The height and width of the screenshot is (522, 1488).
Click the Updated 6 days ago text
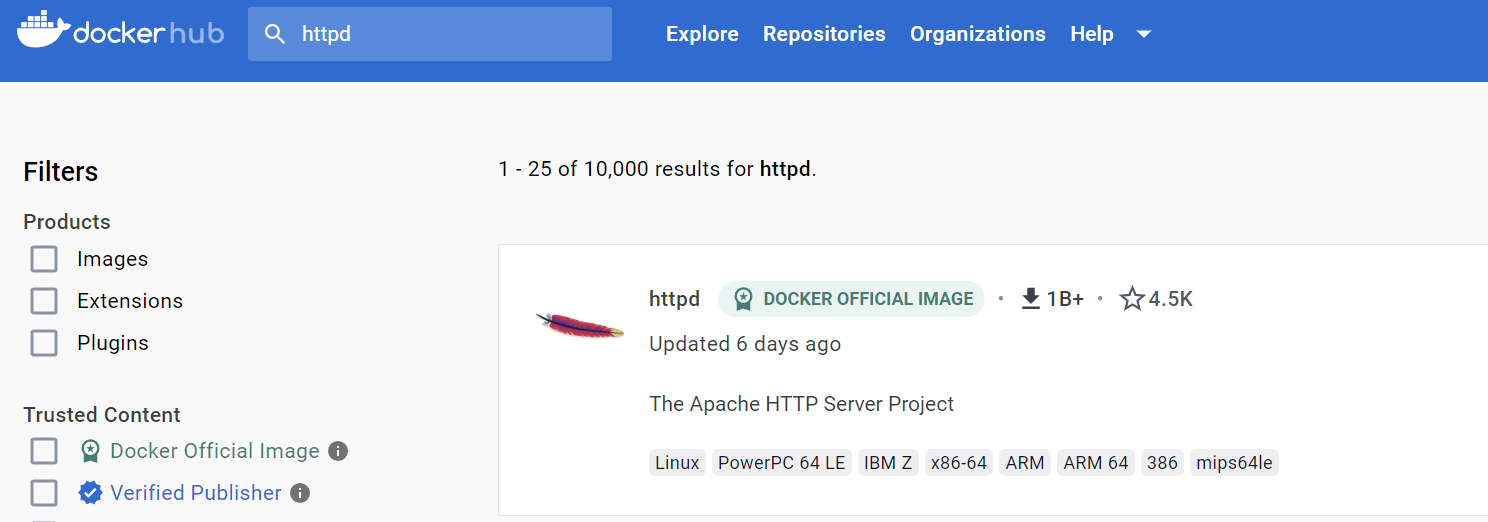(745, 344)
